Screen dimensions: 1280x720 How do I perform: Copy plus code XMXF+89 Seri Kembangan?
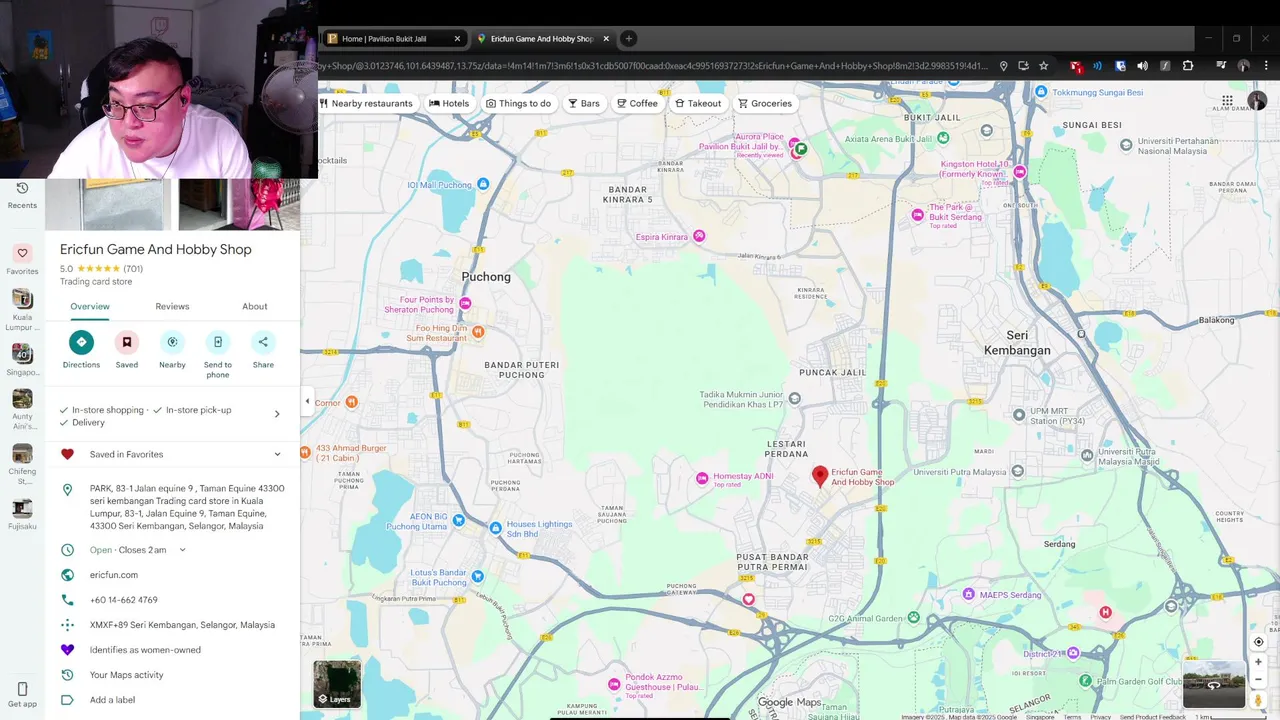coord(182,625)
